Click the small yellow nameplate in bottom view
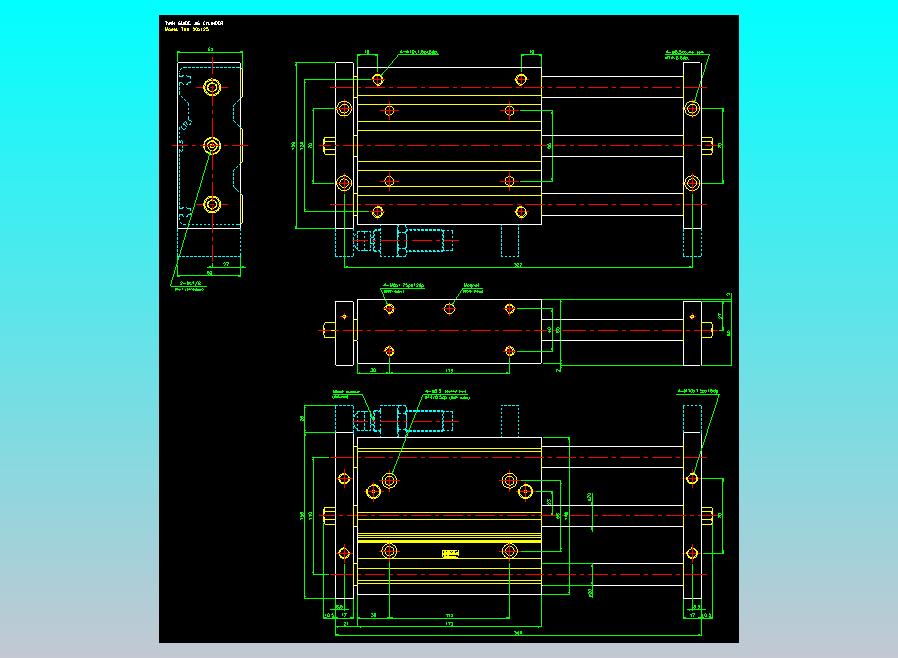Image resolution: width=898 pixels, height=658 pixels. [450, 553]
